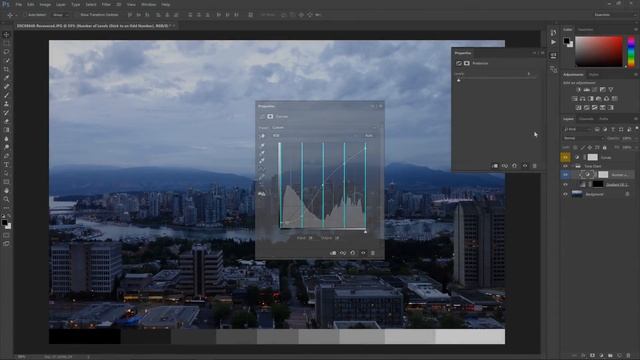640x360 pixels.
Task: Click the hue spectrum slider in Color panel
Action: (631, 52)
